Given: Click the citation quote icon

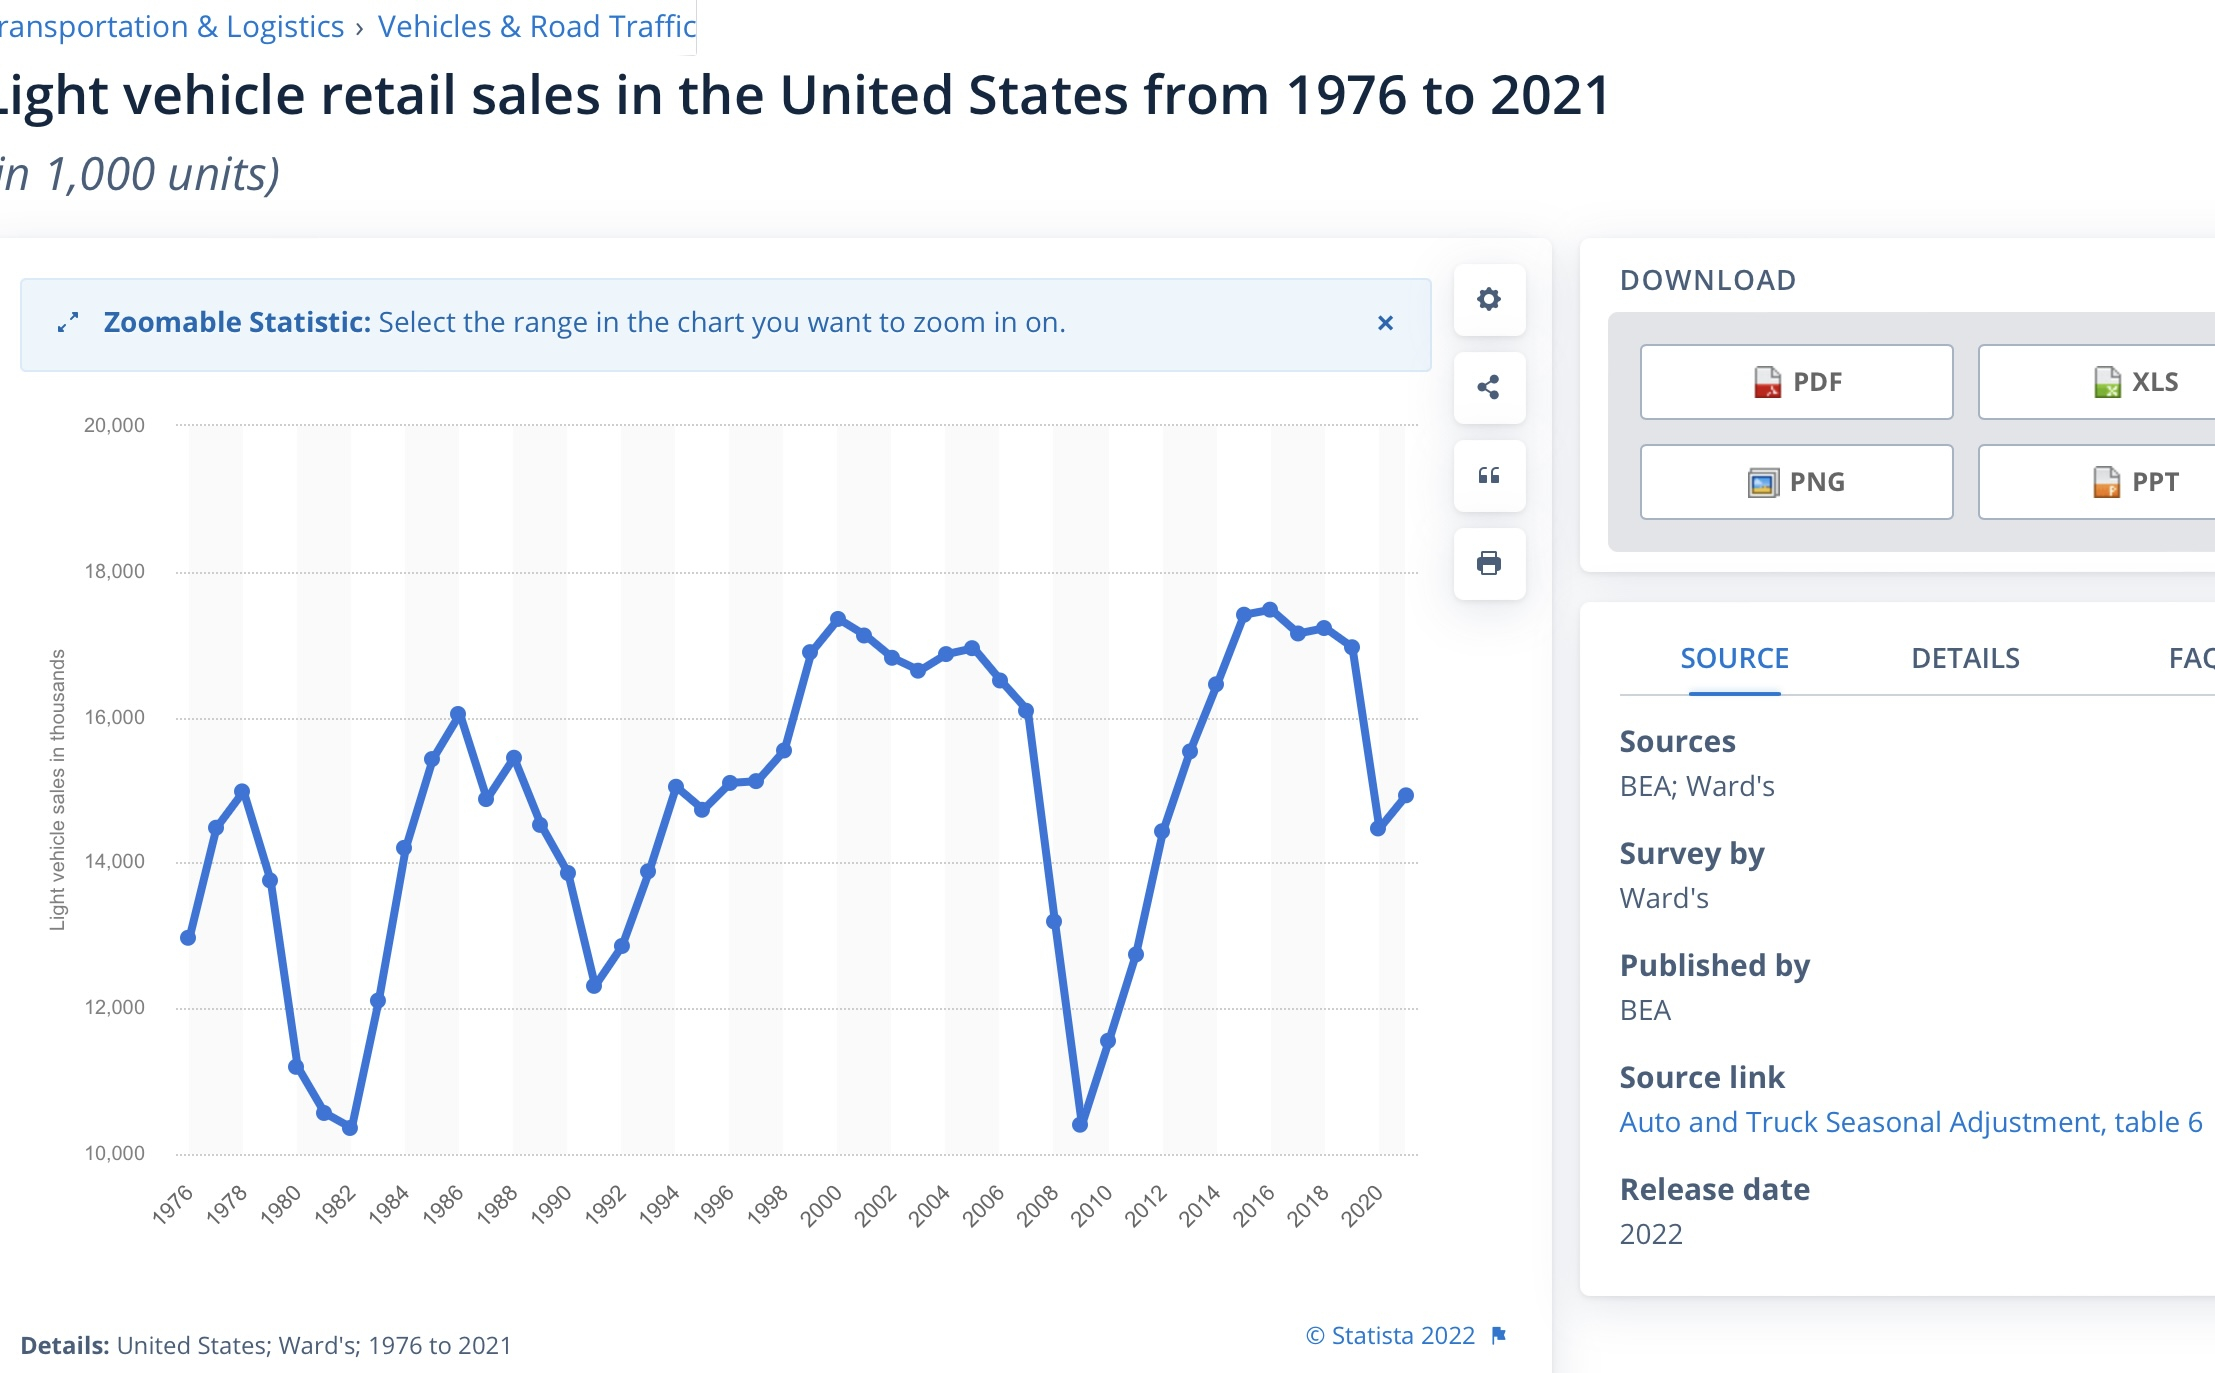Looking at the screenshot, I should tap(1489, 475).
